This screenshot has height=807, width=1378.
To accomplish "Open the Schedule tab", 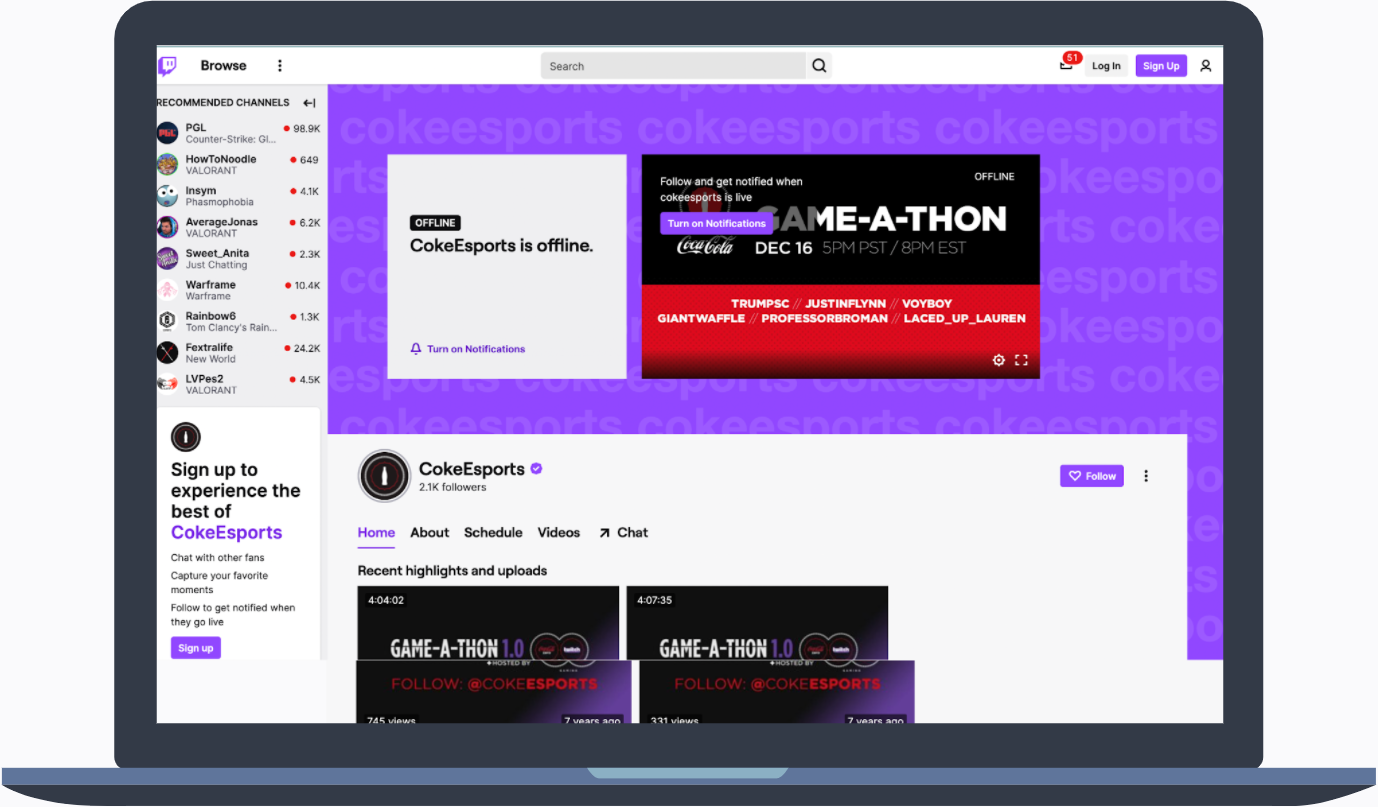I will point(493,533).
